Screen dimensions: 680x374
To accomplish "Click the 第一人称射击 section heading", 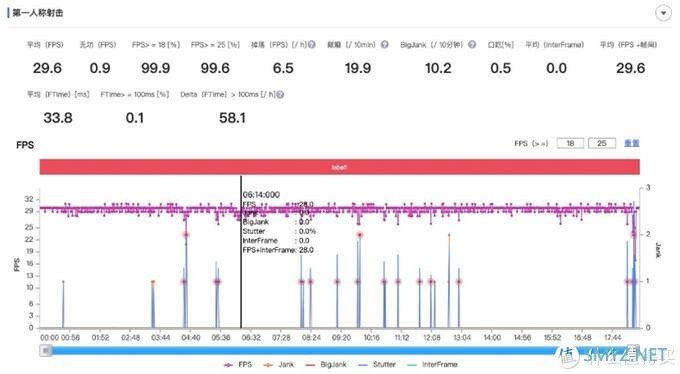I will click(38, 13).
